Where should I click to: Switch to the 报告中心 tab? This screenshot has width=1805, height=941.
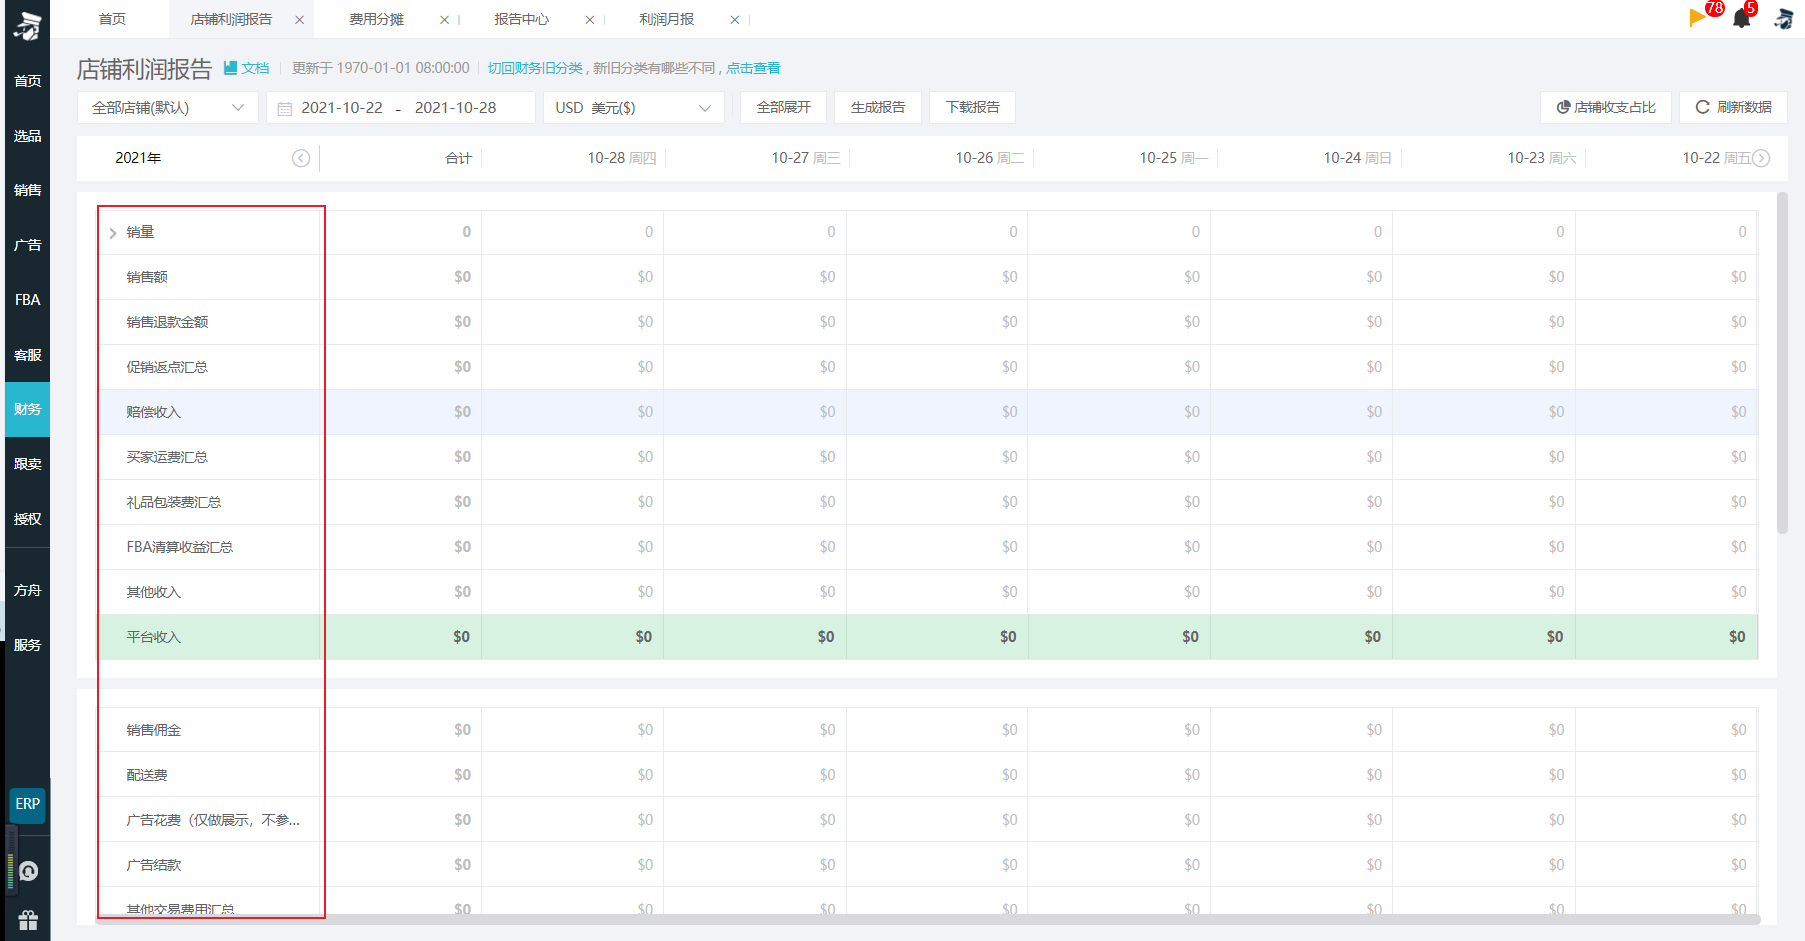[x=521, y=19]
